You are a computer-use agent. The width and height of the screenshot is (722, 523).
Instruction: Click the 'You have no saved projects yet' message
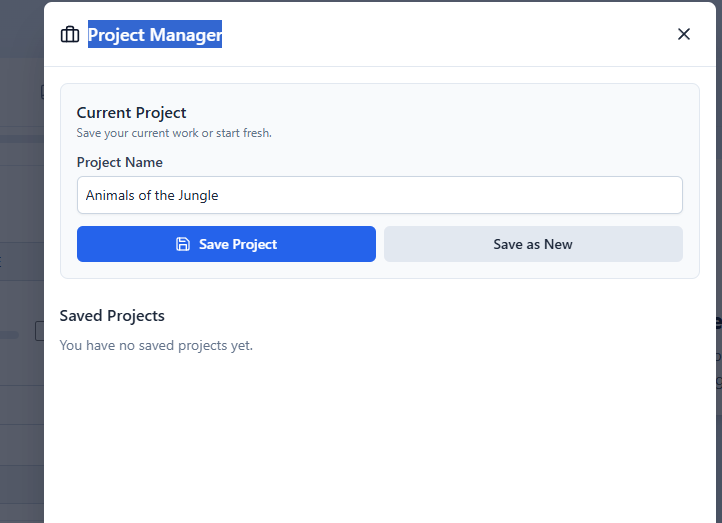coord(156,346)
